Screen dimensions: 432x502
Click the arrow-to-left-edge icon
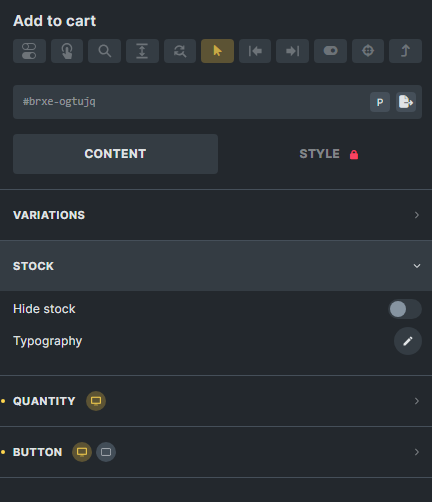click(255, 51)
